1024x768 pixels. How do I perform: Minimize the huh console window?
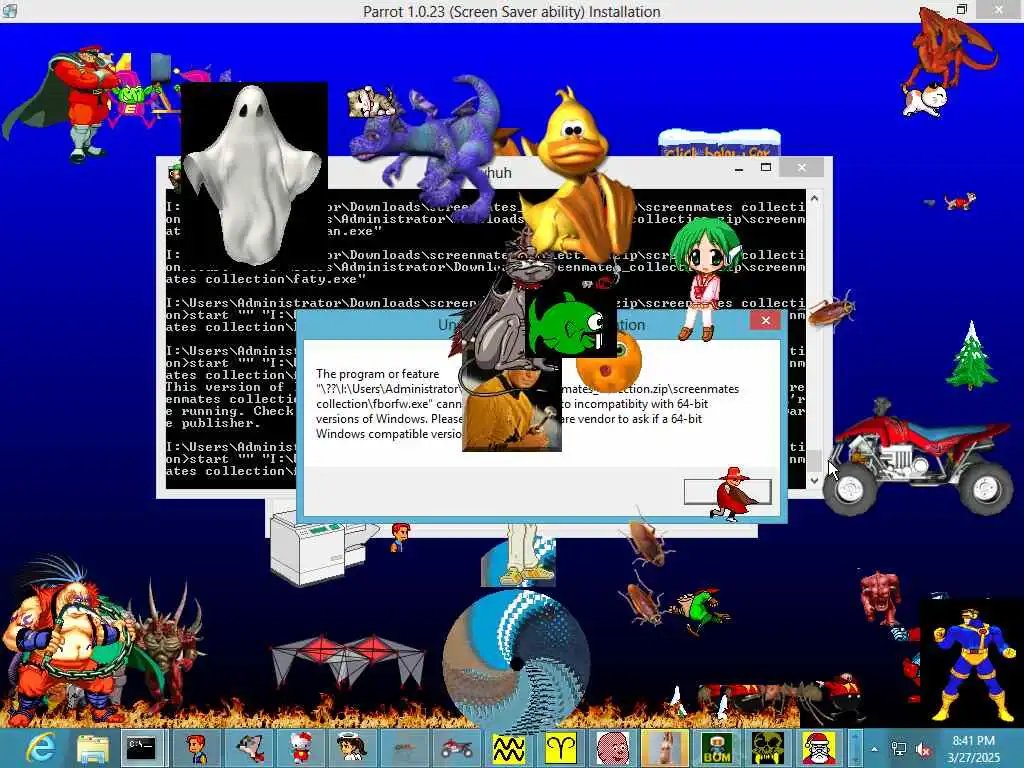pos(739,168)
